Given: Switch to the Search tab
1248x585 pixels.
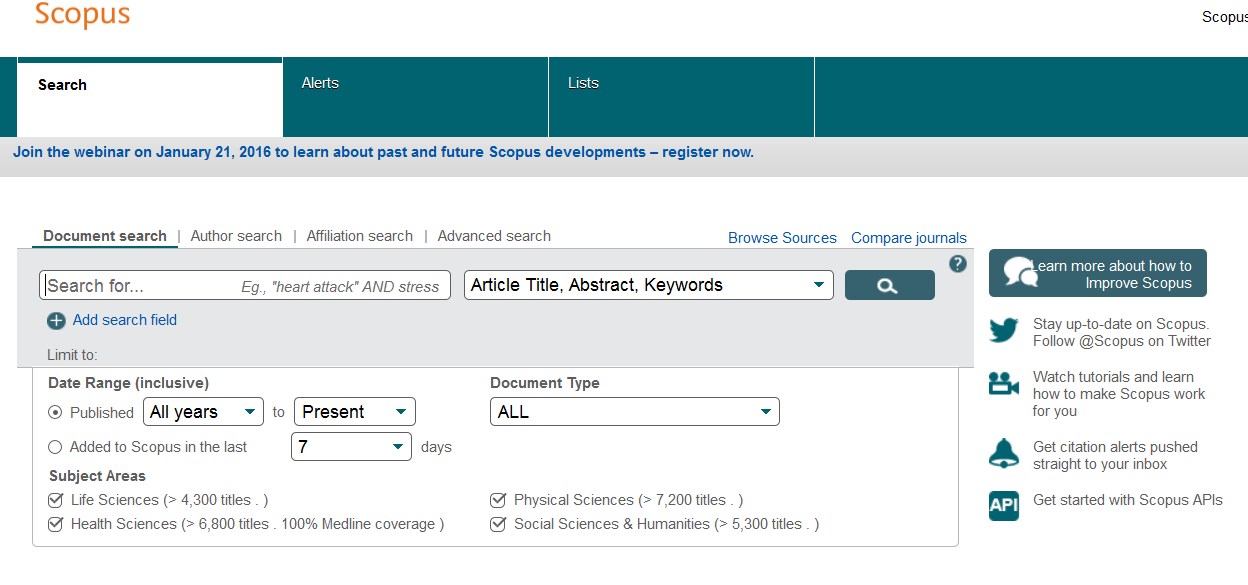Looking at the screenshot, I should click(x=150, y=99).
